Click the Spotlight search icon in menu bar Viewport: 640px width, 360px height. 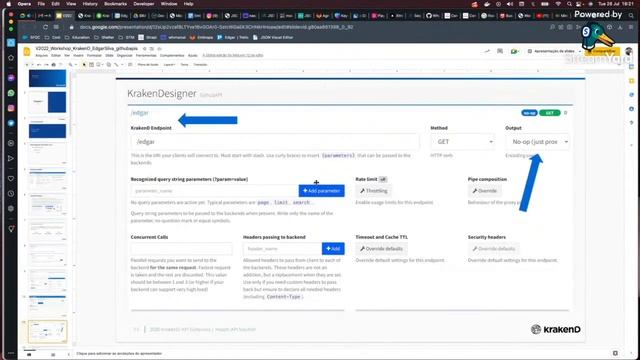click(569, 4)
